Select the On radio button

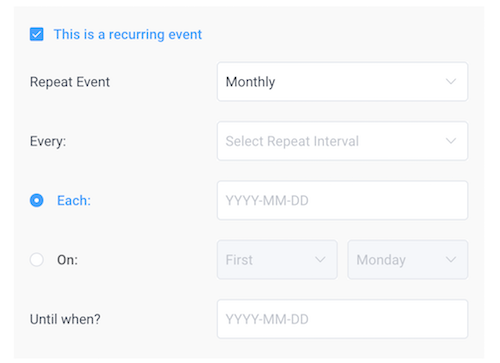(37, 260)
